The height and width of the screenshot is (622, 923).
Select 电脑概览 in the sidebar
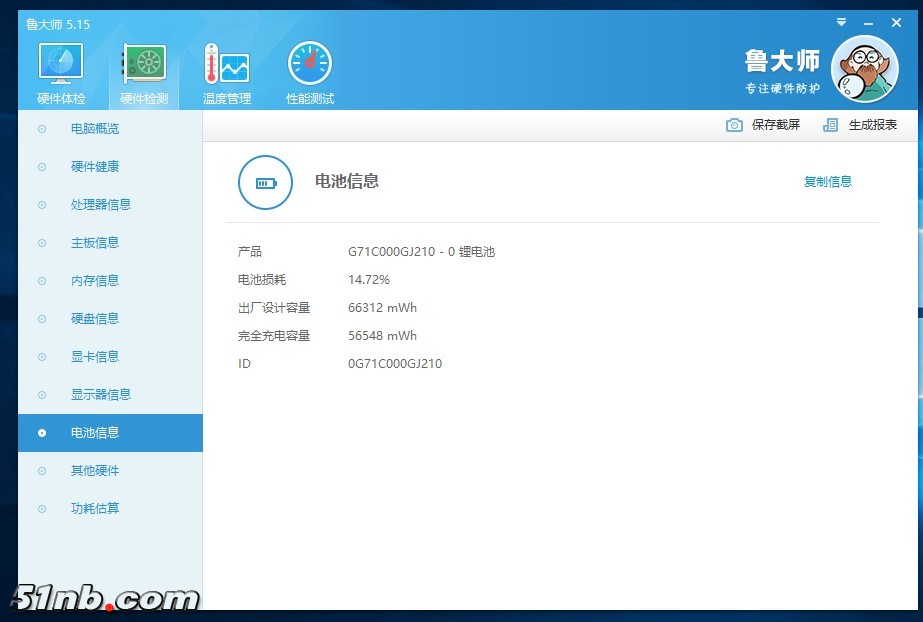95,129
